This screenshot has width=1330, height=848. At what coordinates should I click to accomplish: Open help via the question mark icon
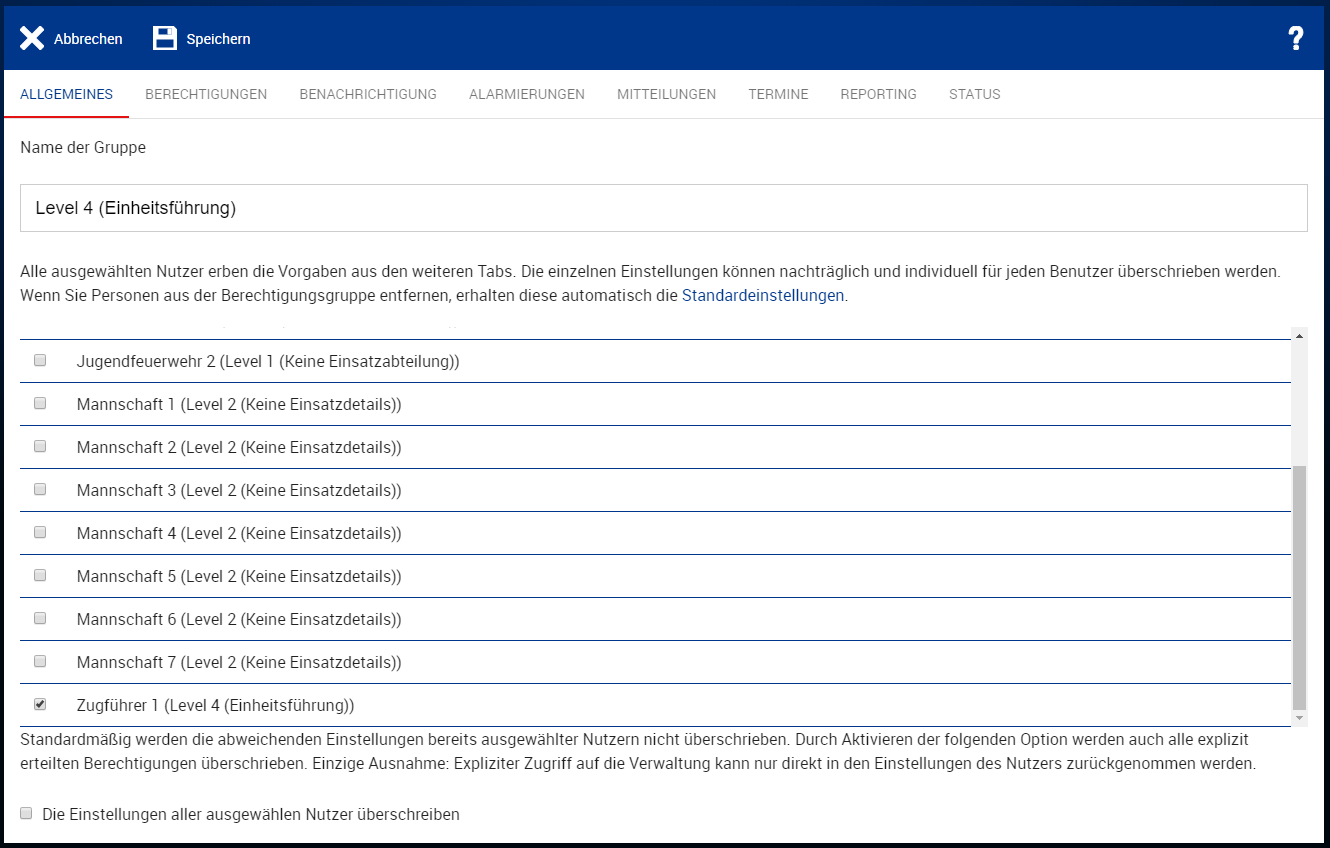click(1295, 39)
